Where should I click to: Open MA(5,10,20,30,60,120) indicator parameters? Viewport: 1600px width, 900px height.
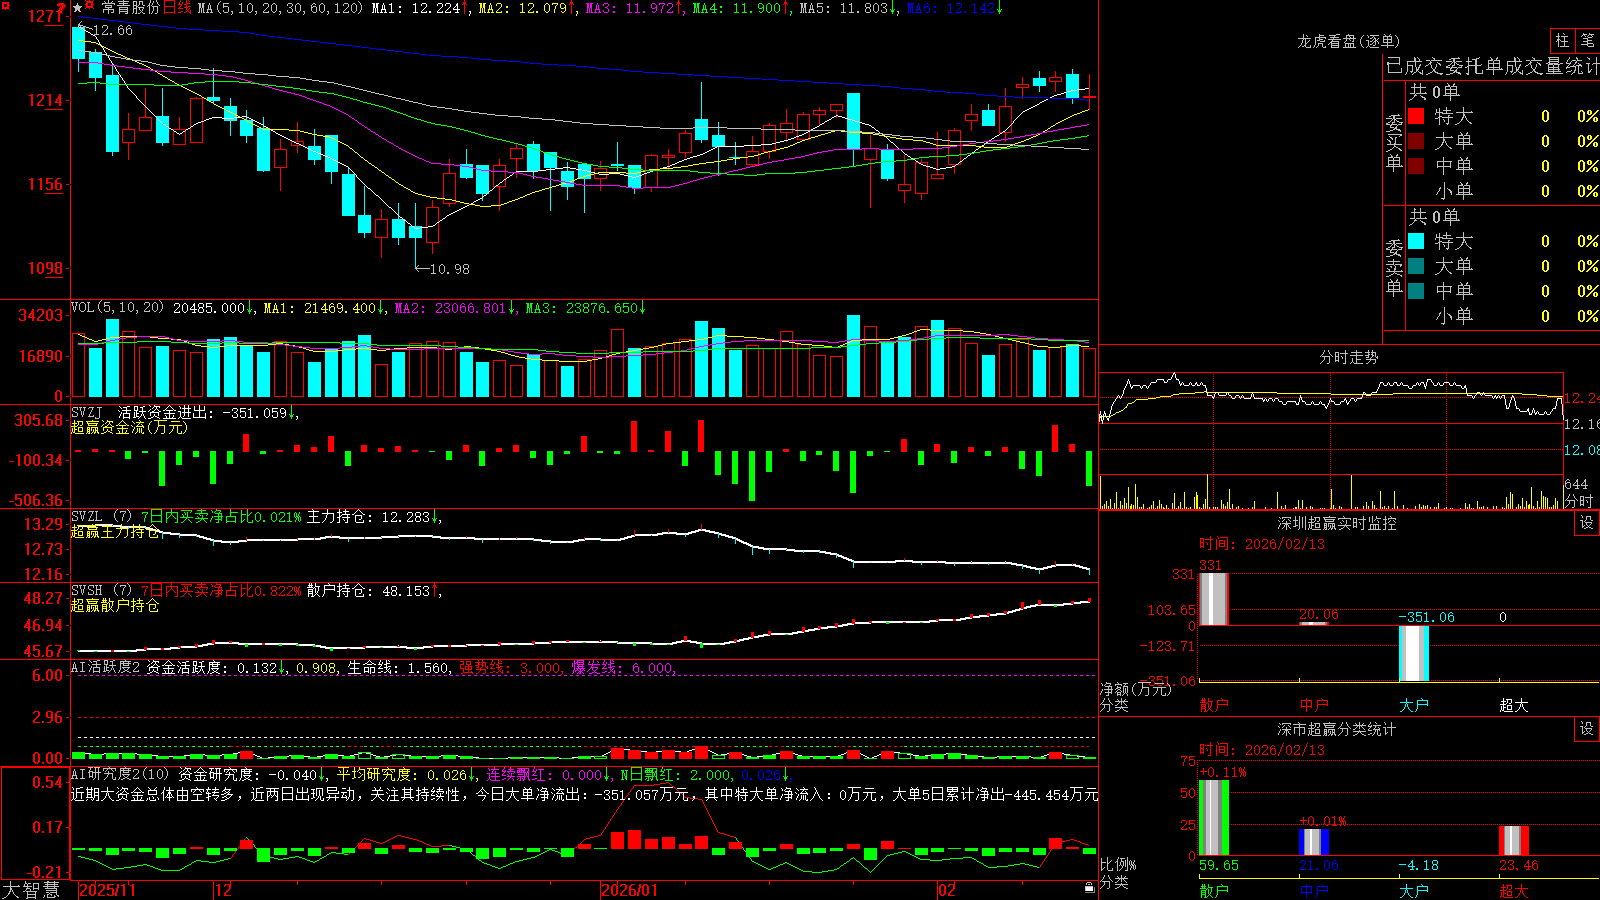click(x=280, y=8)
